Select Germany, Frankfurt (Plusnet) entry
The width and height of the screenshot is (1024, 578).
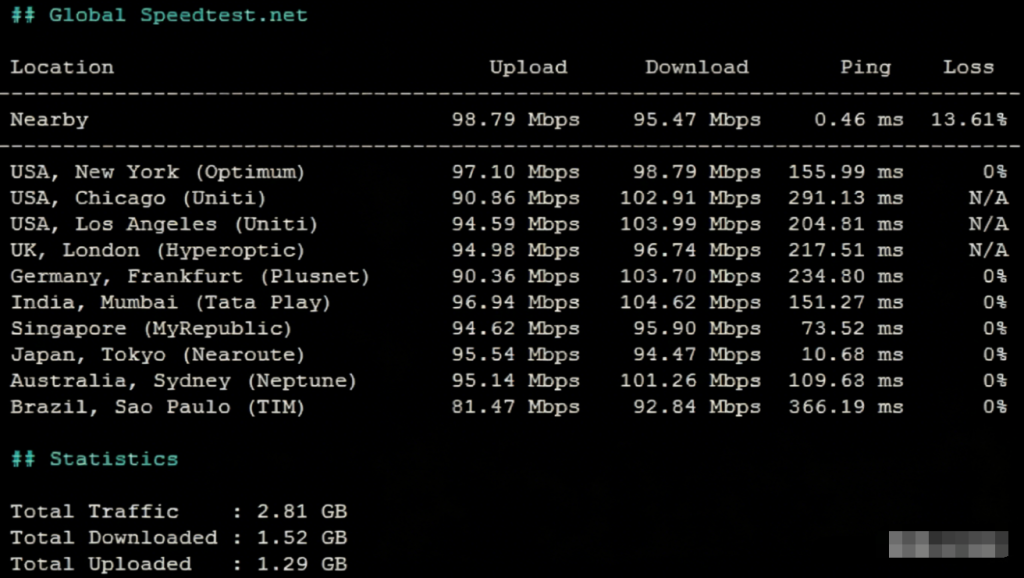pos(190,276)
